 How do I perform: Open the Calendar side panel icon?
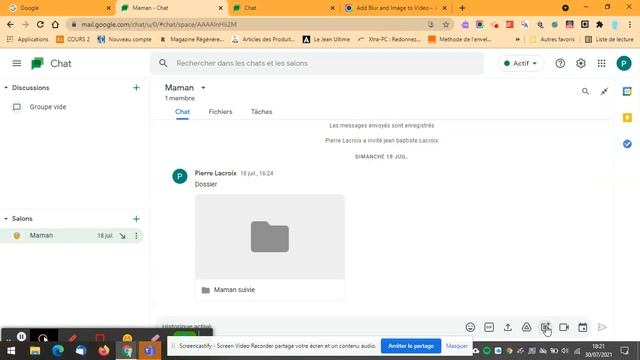tap(627, 91)
